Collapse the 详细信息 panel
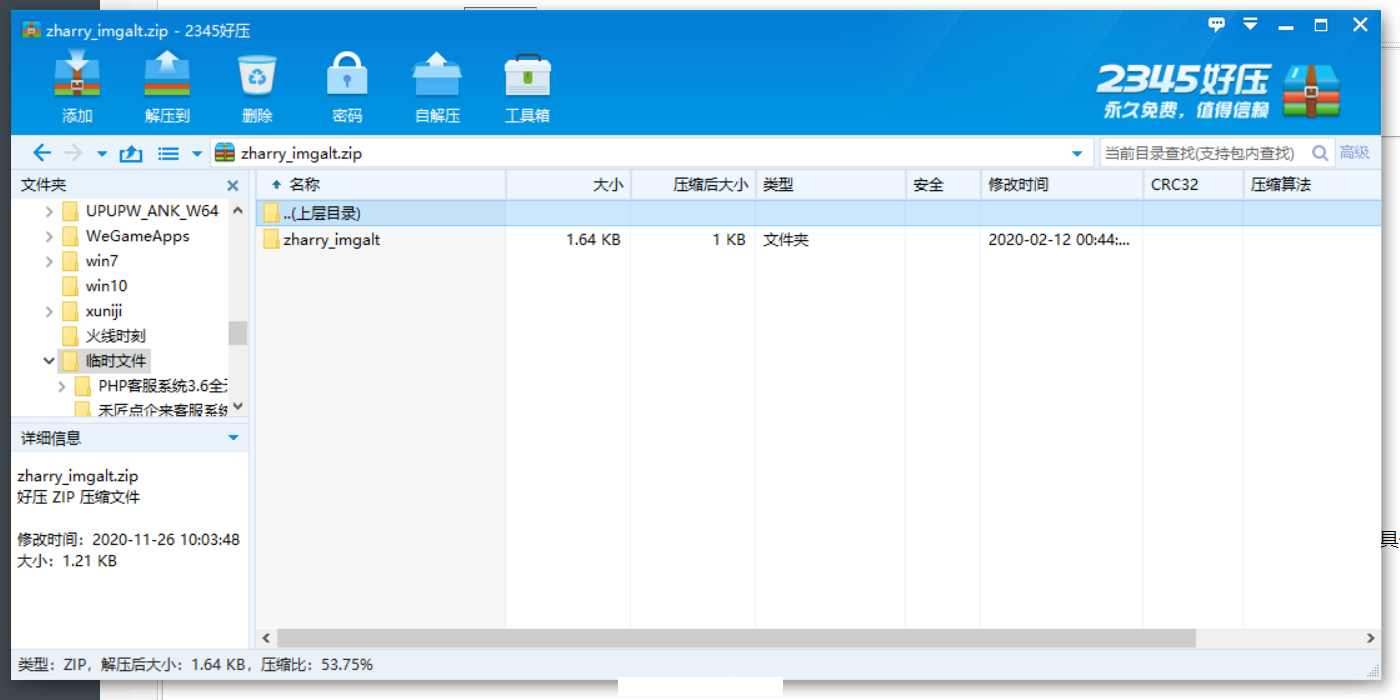This screenshot has width=1400, height=700. click(233, 437)
